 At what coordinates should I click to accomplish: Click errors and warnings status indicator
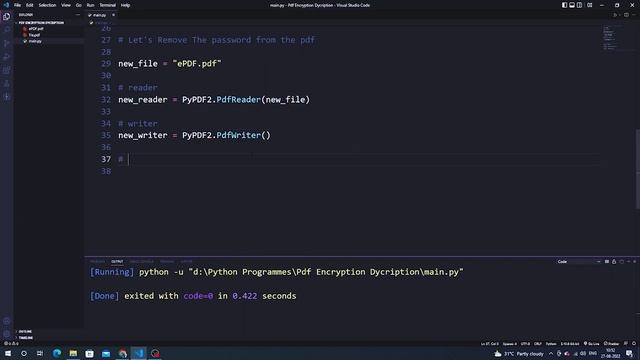[11, 344]
